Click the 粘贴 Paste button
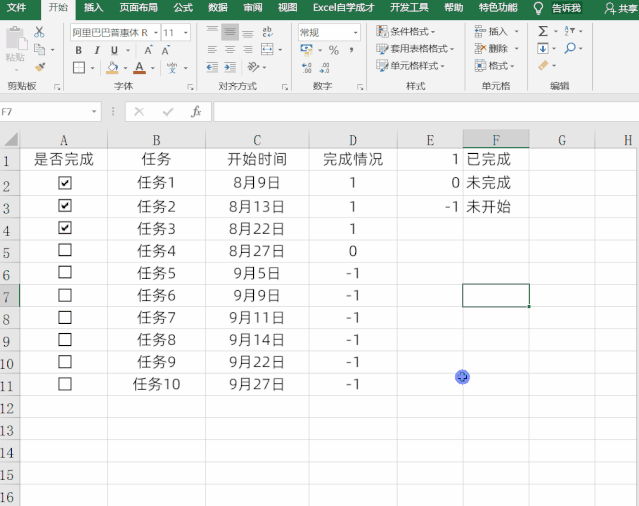Screen dimensions: 639x506 (16, 44)
